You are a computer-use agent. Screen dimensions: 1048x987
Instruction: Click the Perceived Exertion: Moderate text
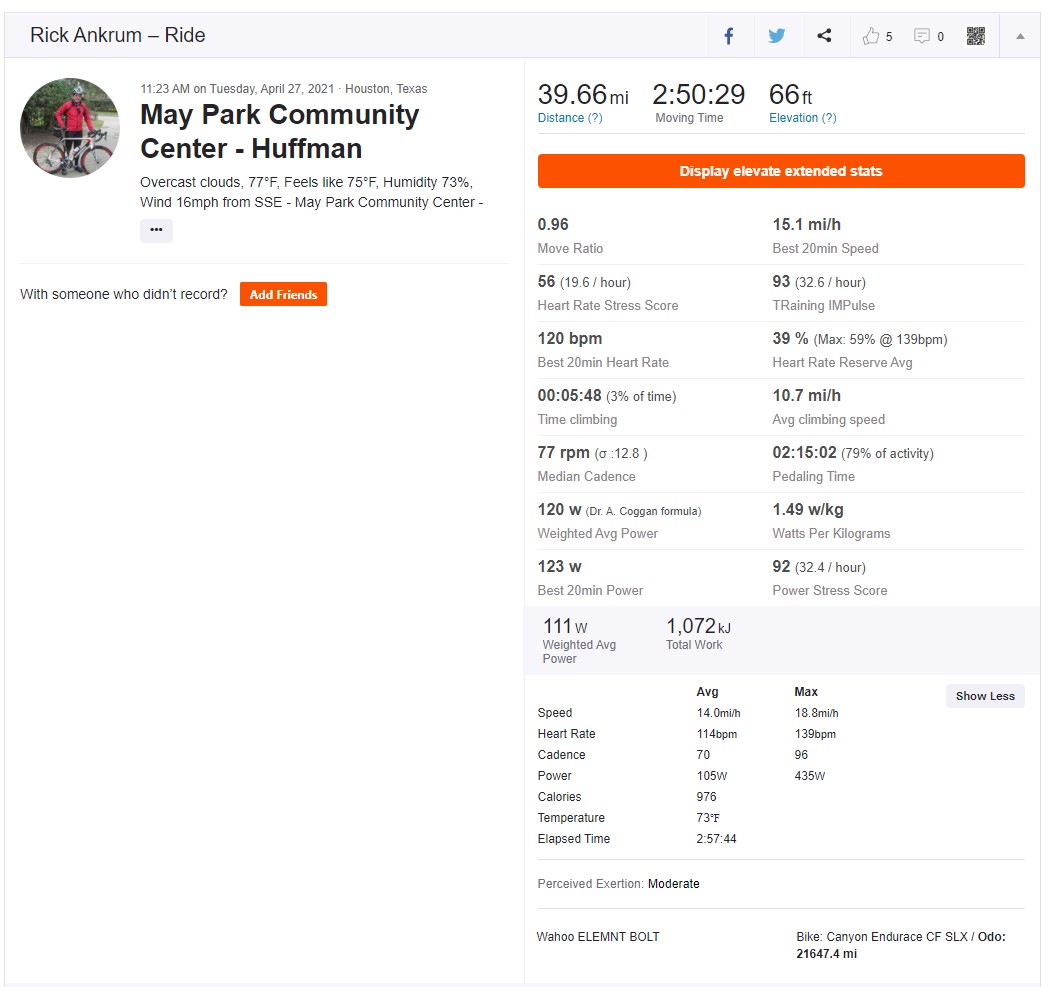tap(618, 883)
